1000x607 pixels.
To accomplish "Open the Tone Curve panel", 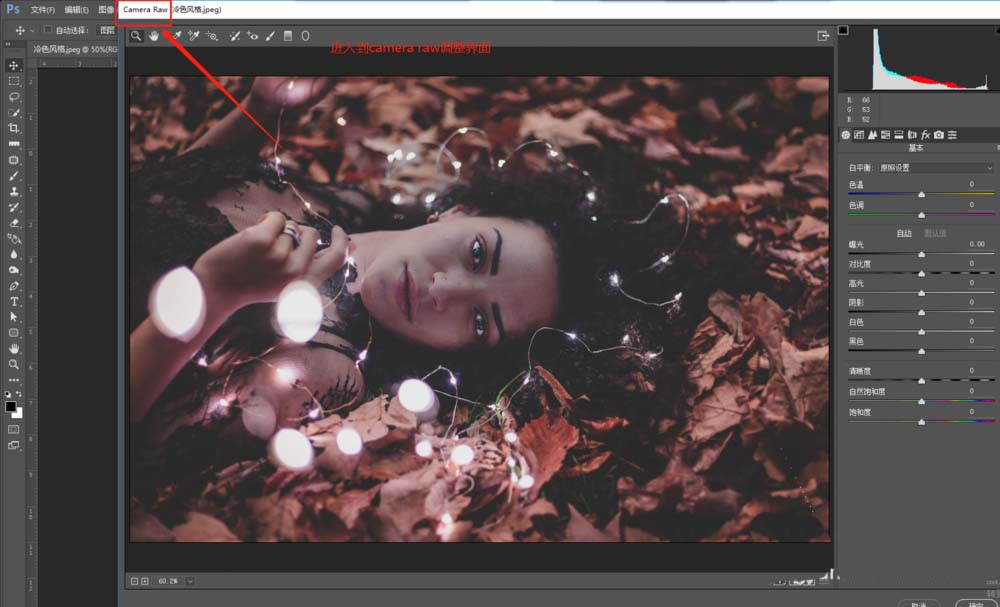I will 859,135.
